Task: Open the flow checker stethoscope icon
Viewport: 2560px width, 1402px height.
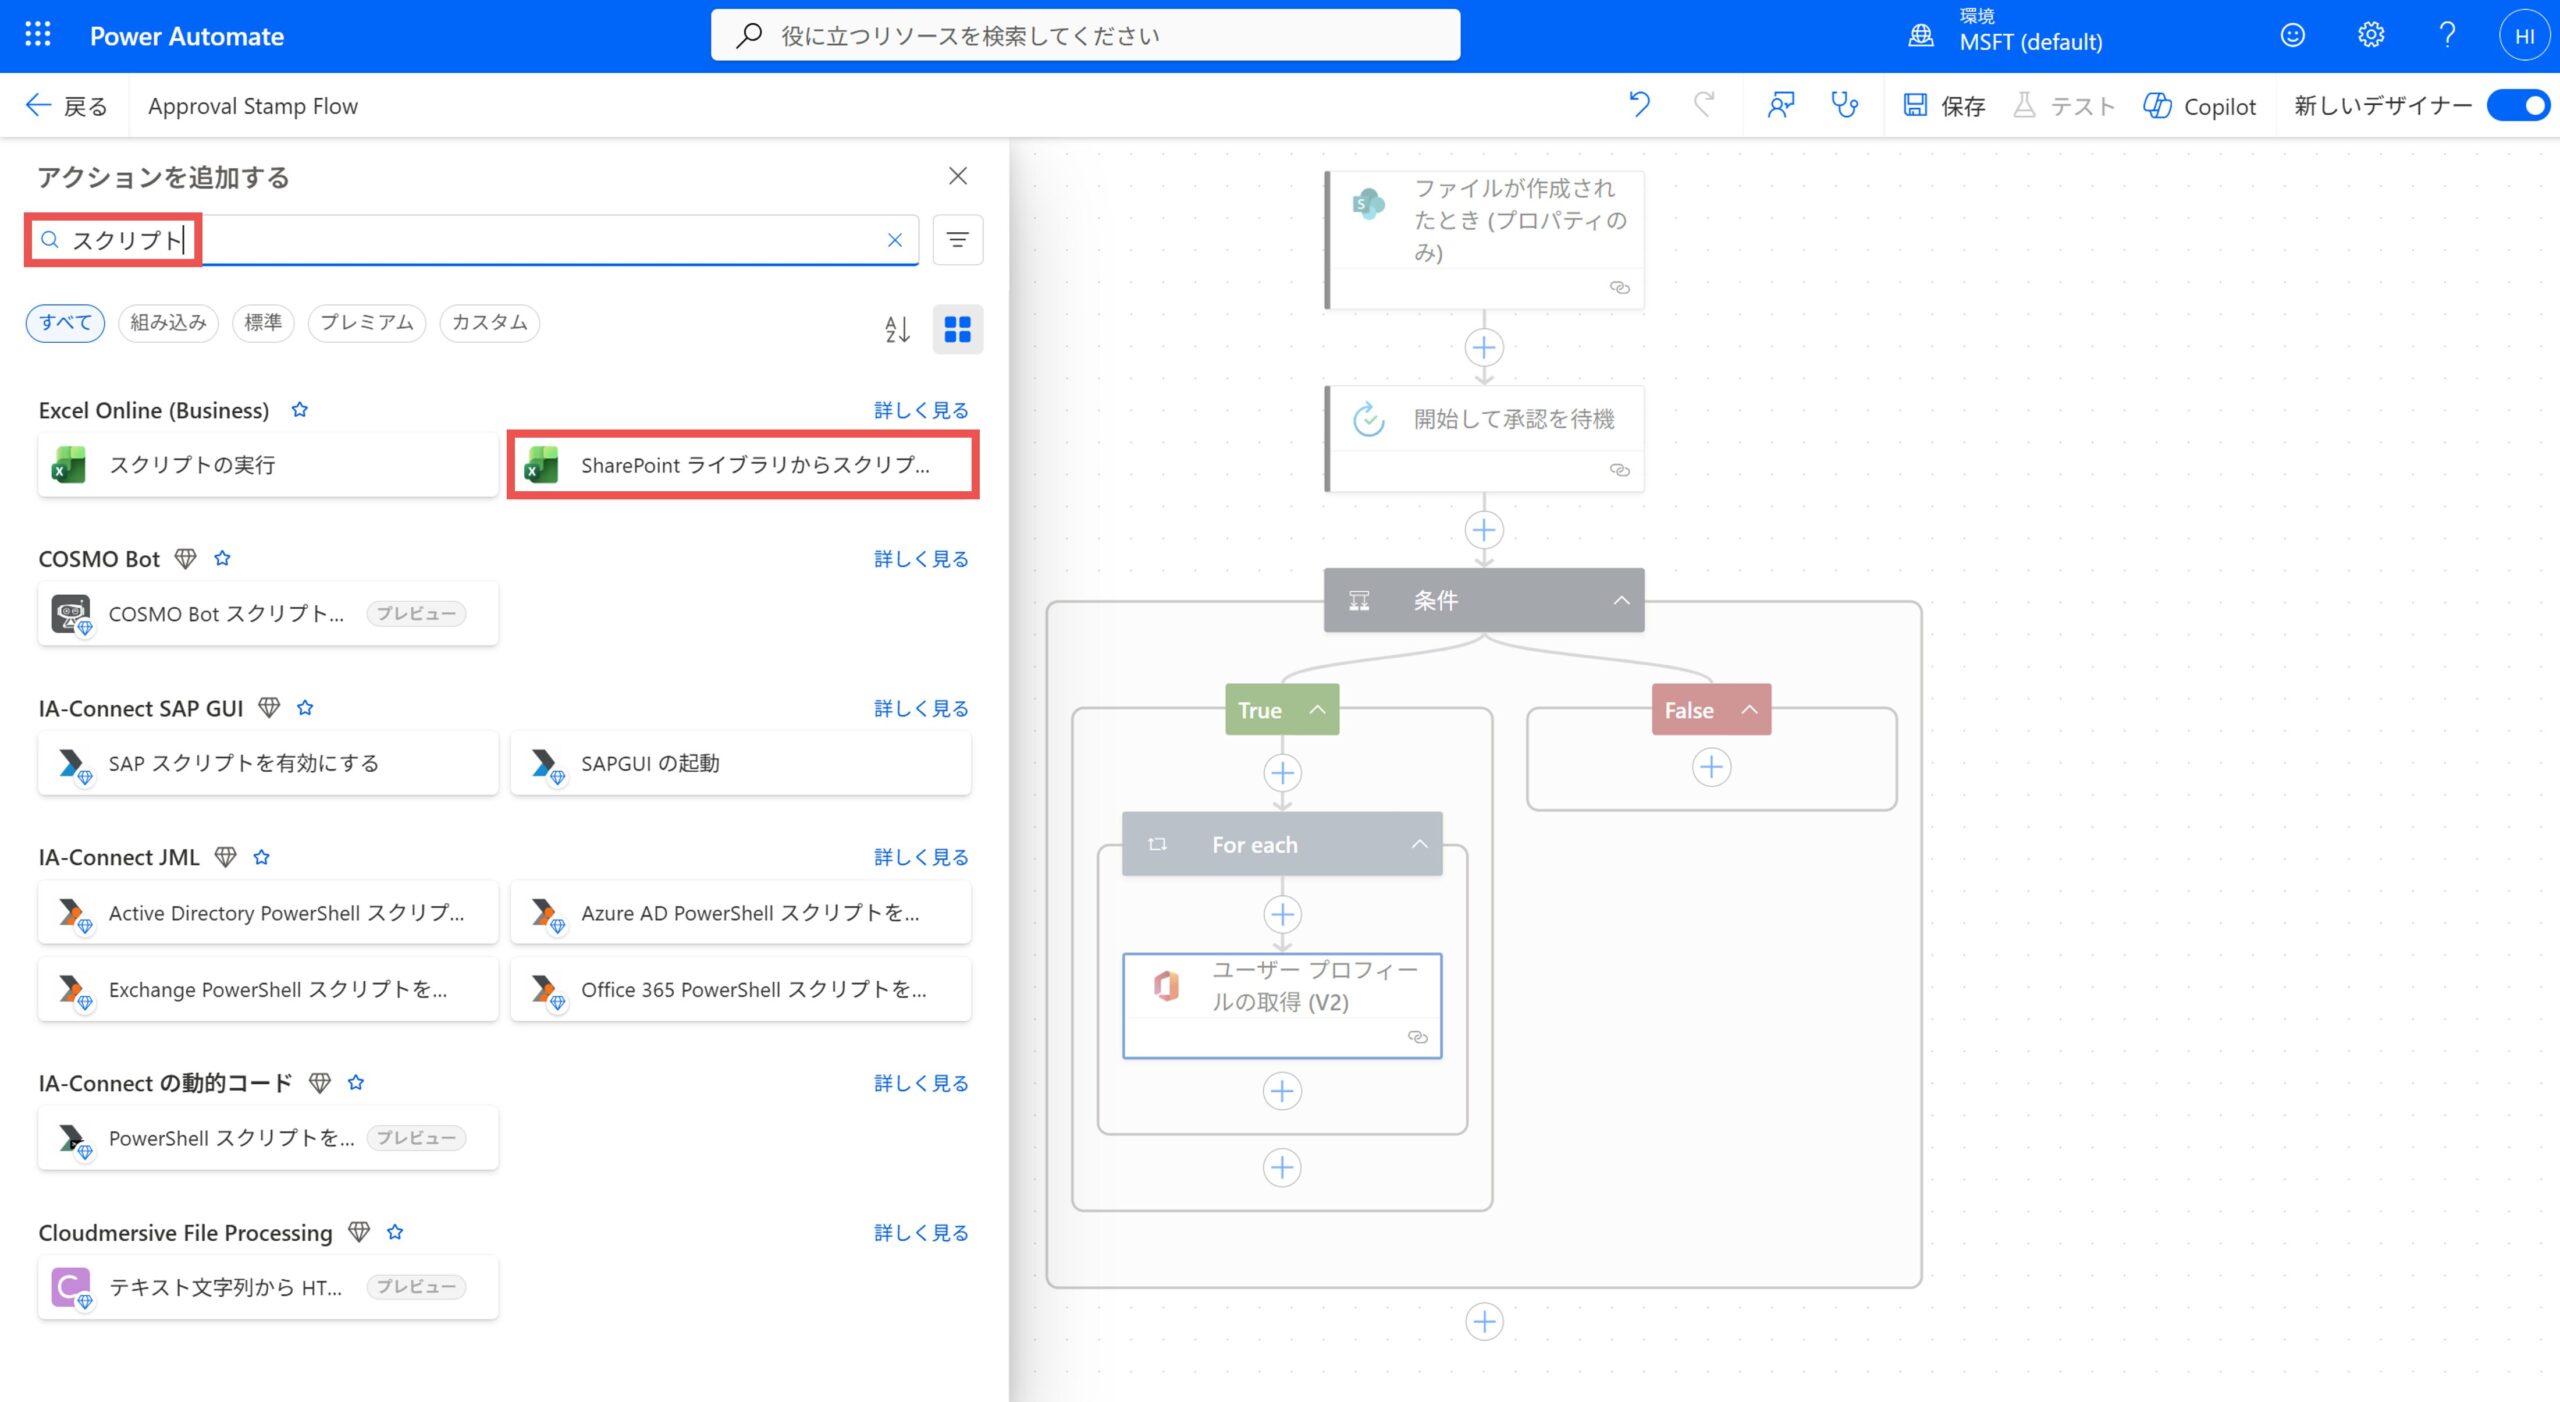Action: coord(1844,104)
